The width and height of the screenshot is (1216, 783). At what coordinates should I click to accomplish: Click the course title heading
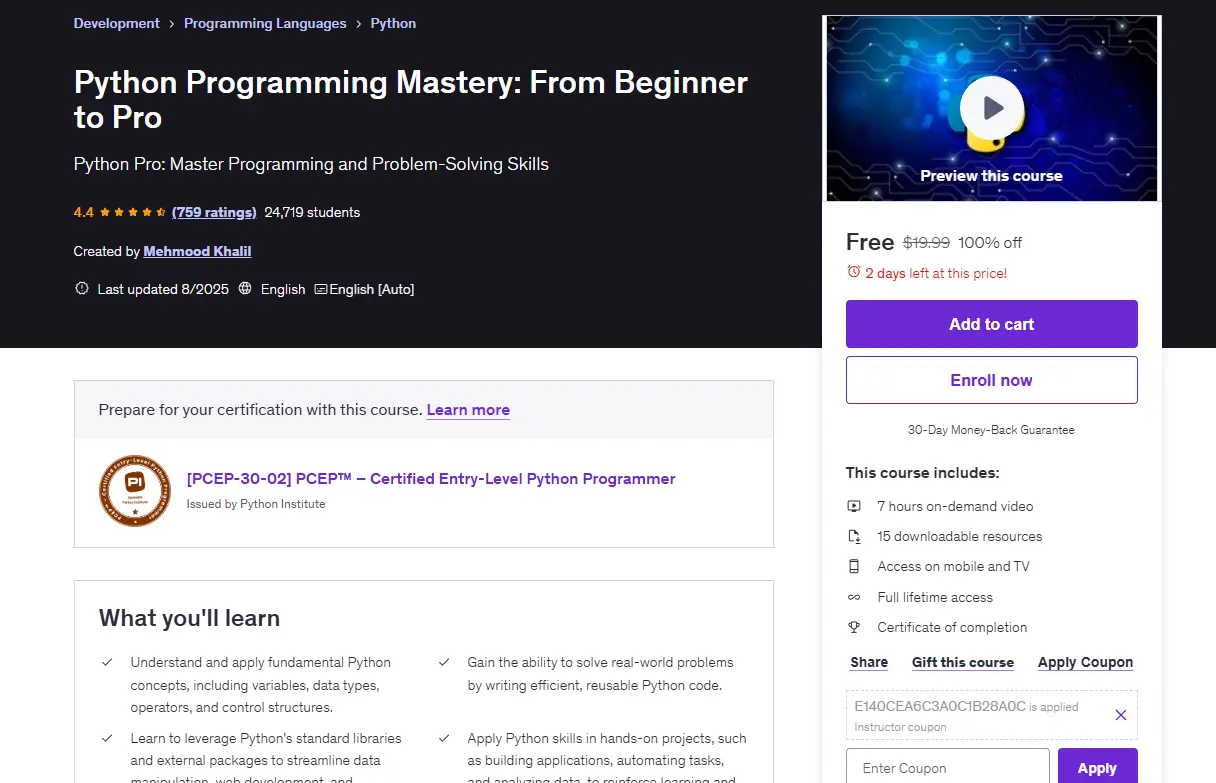[411, 99]
